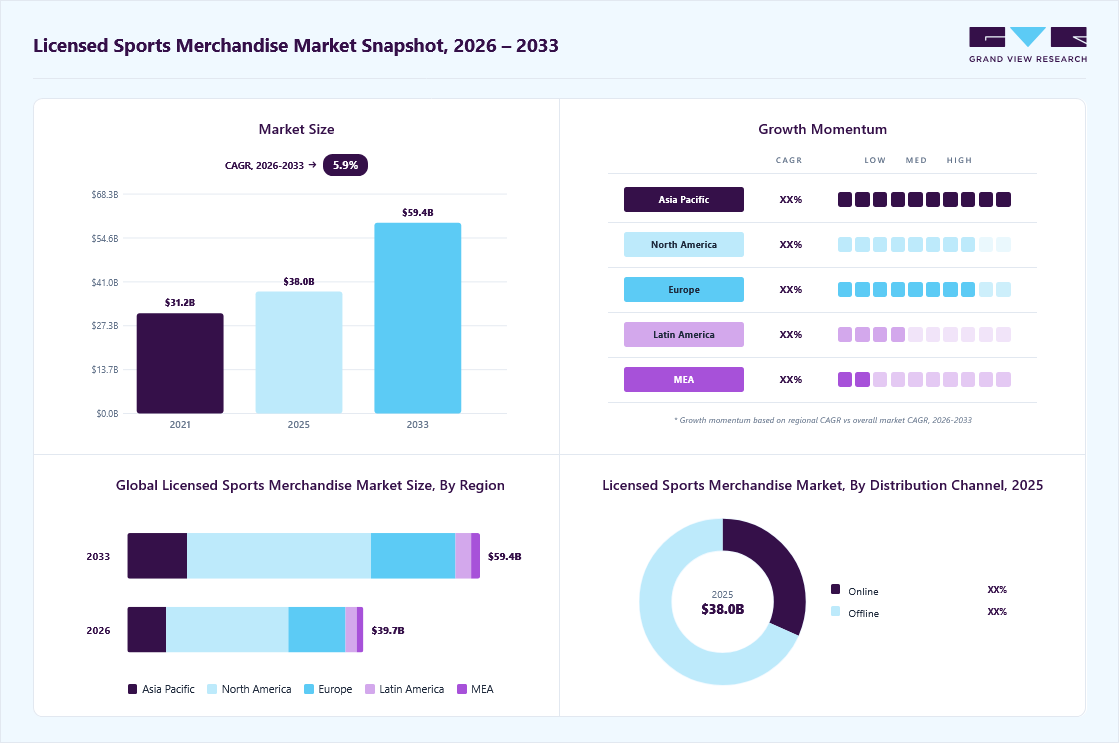Click the Europe legend swatch
1120x743 pixels.
click(309, 689)
